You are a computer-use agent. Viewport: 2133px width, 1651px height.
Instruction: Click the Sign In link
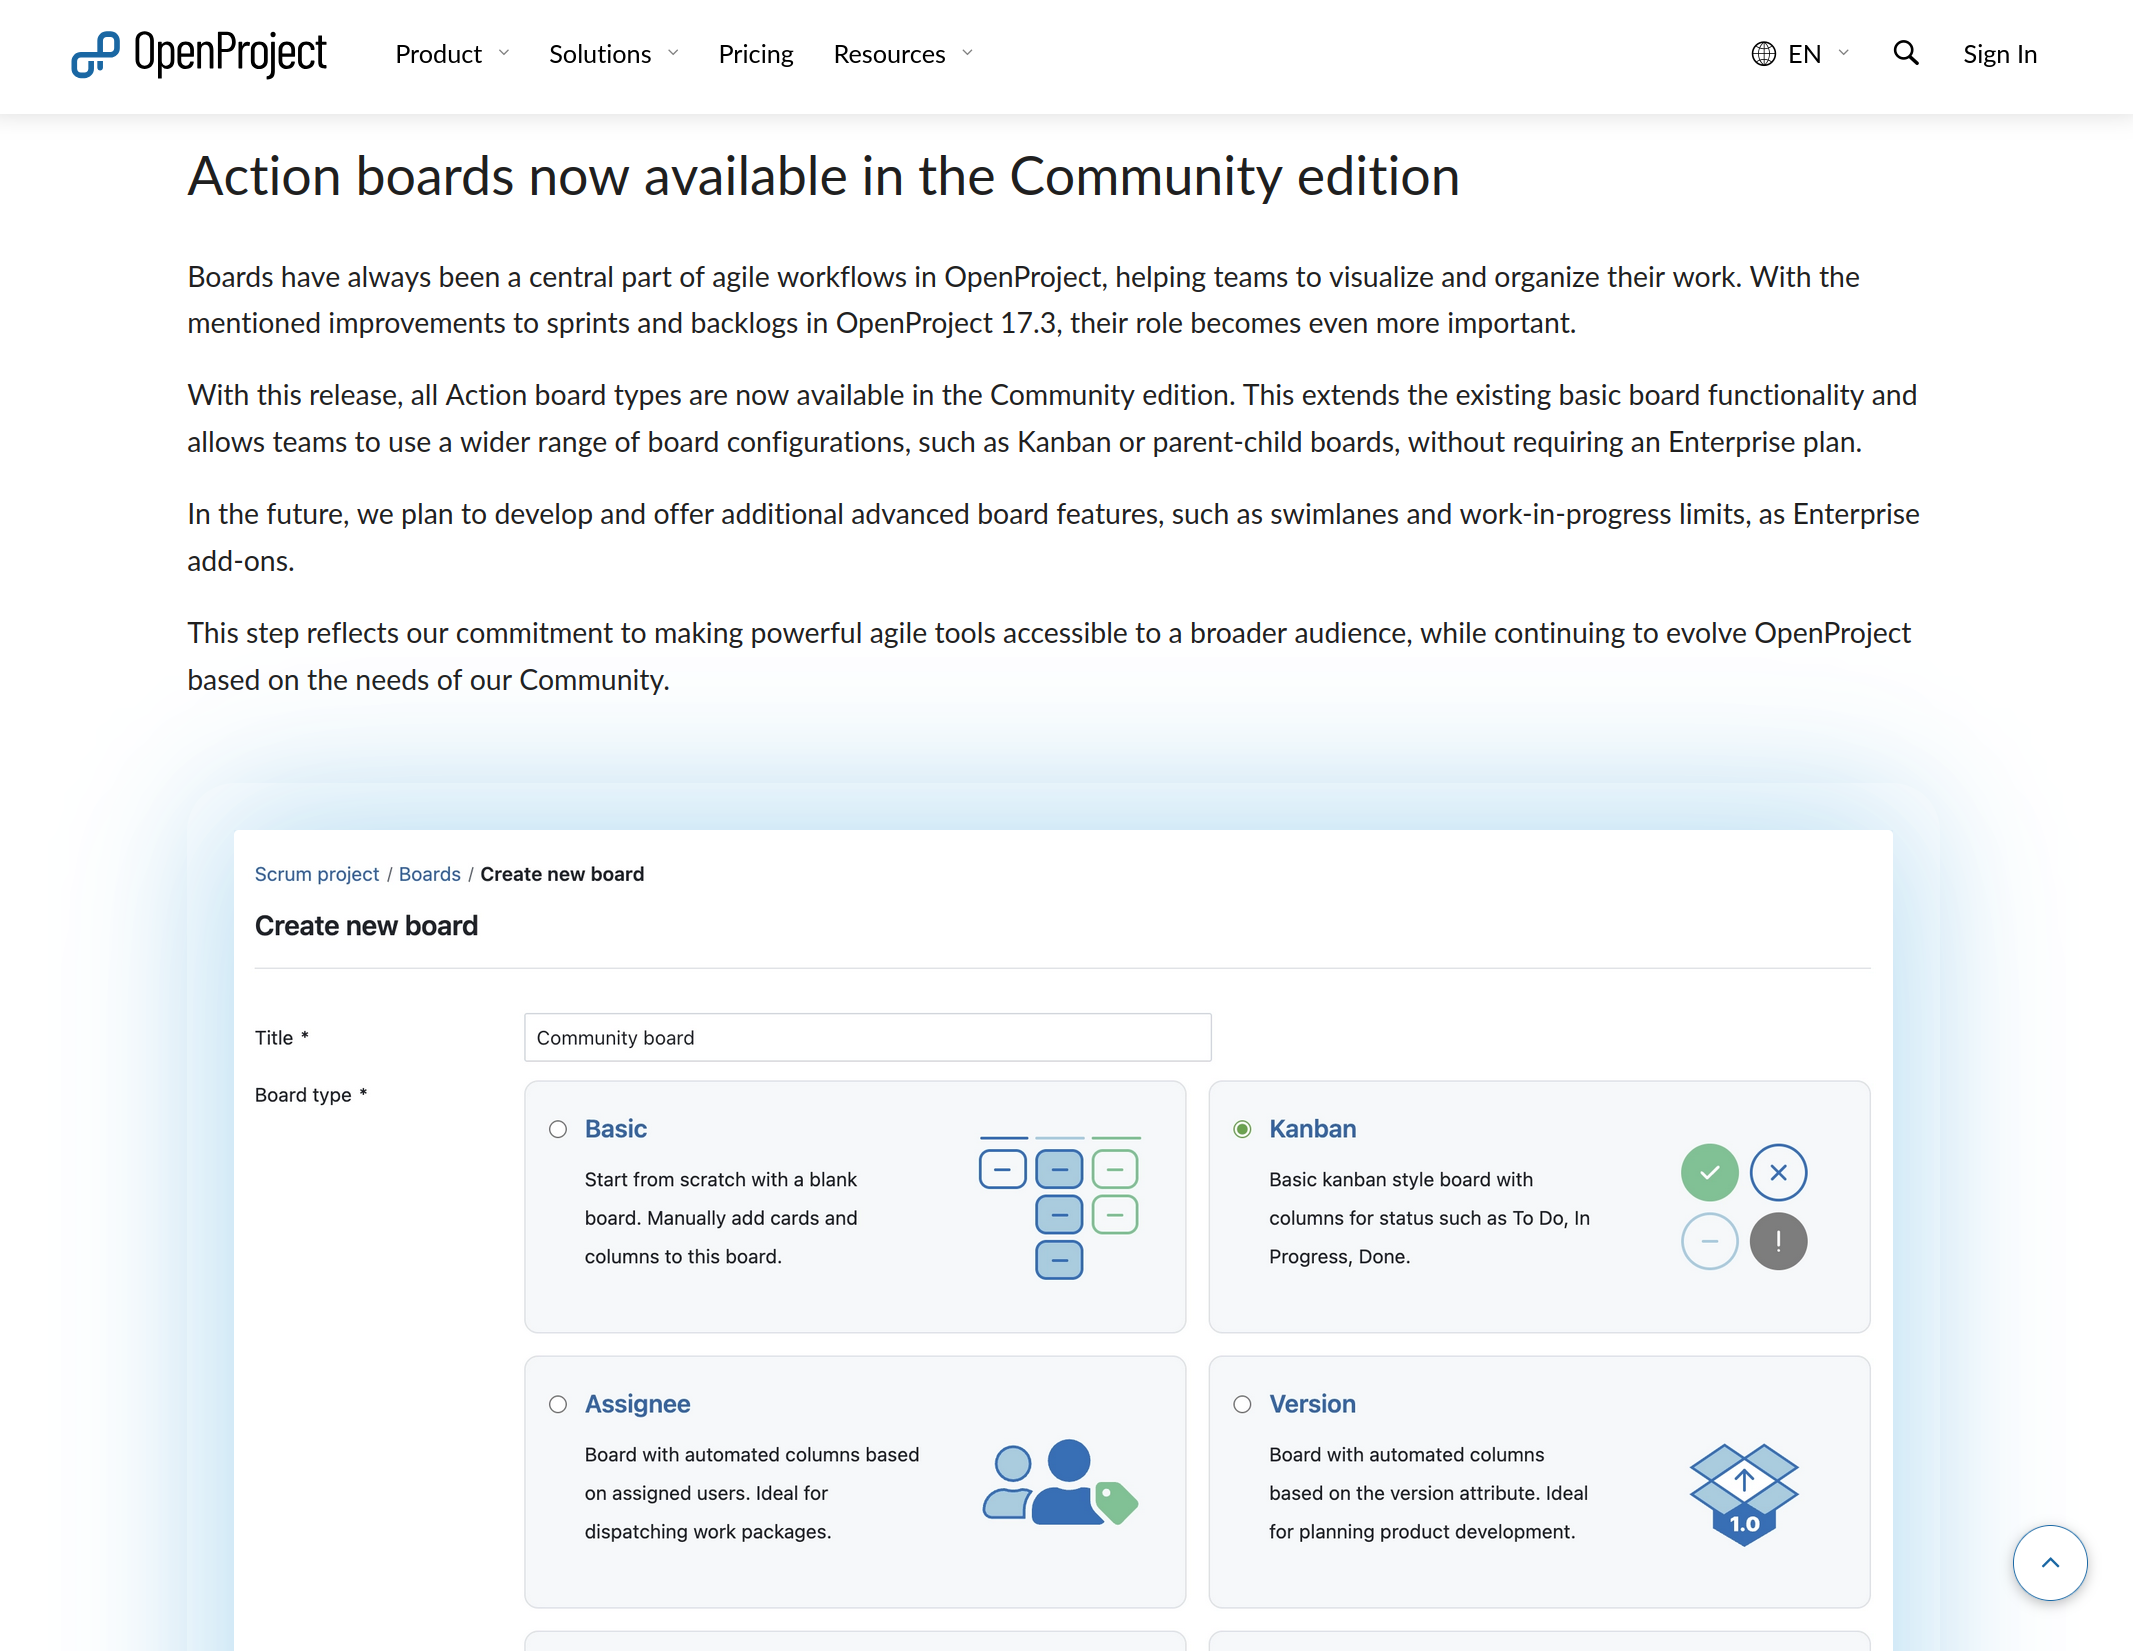[x=2000, y=54]
